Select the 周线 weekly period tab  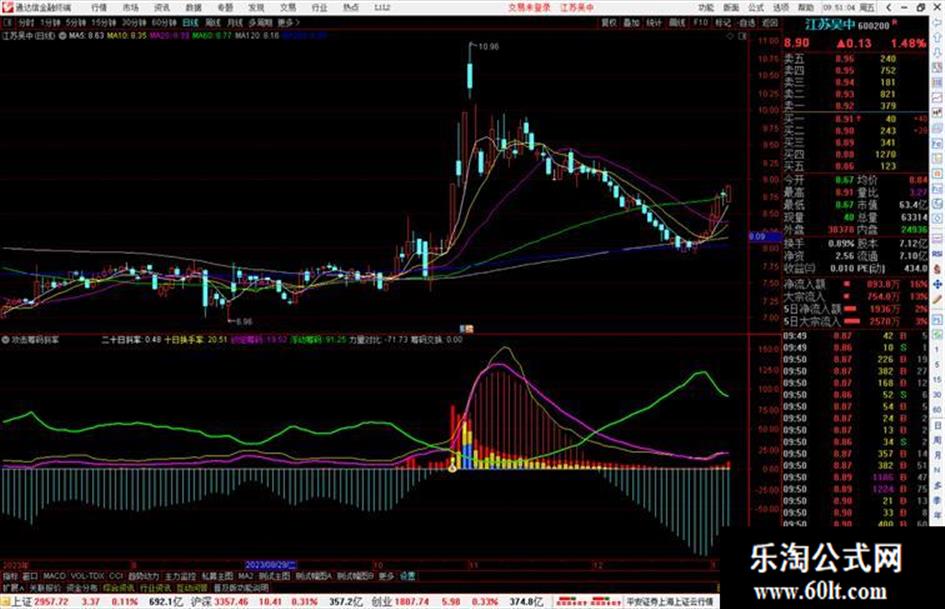213,22
